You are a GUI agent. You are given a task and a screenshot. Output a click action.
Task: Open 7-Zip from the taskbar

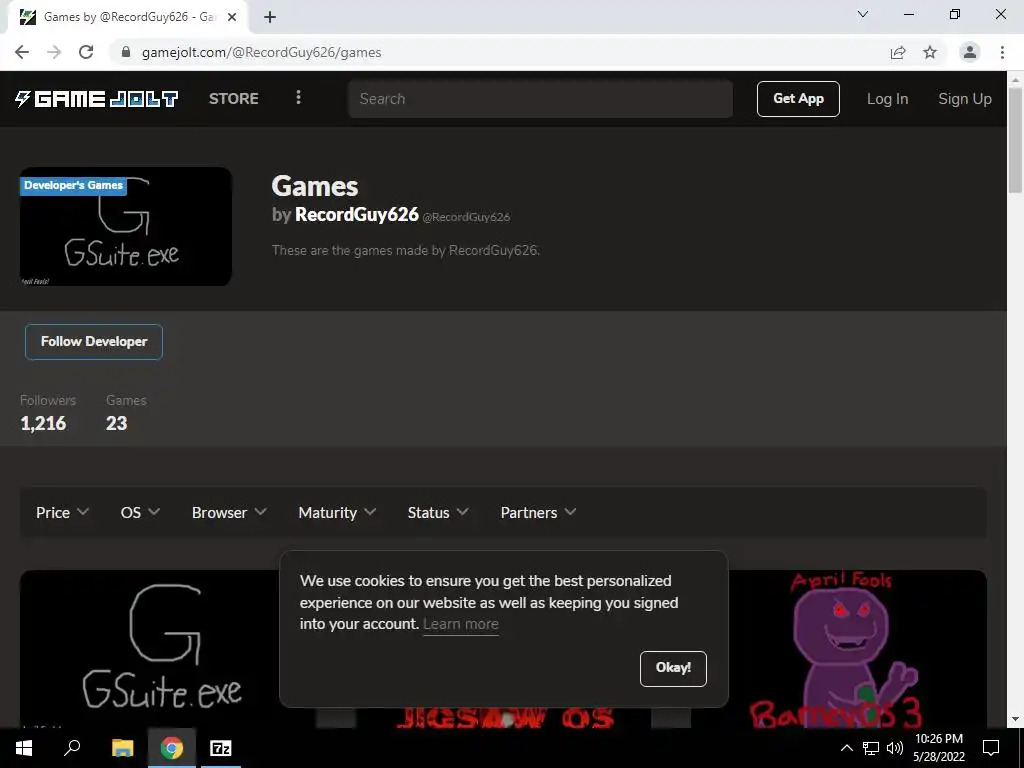(x=221, y=748)
